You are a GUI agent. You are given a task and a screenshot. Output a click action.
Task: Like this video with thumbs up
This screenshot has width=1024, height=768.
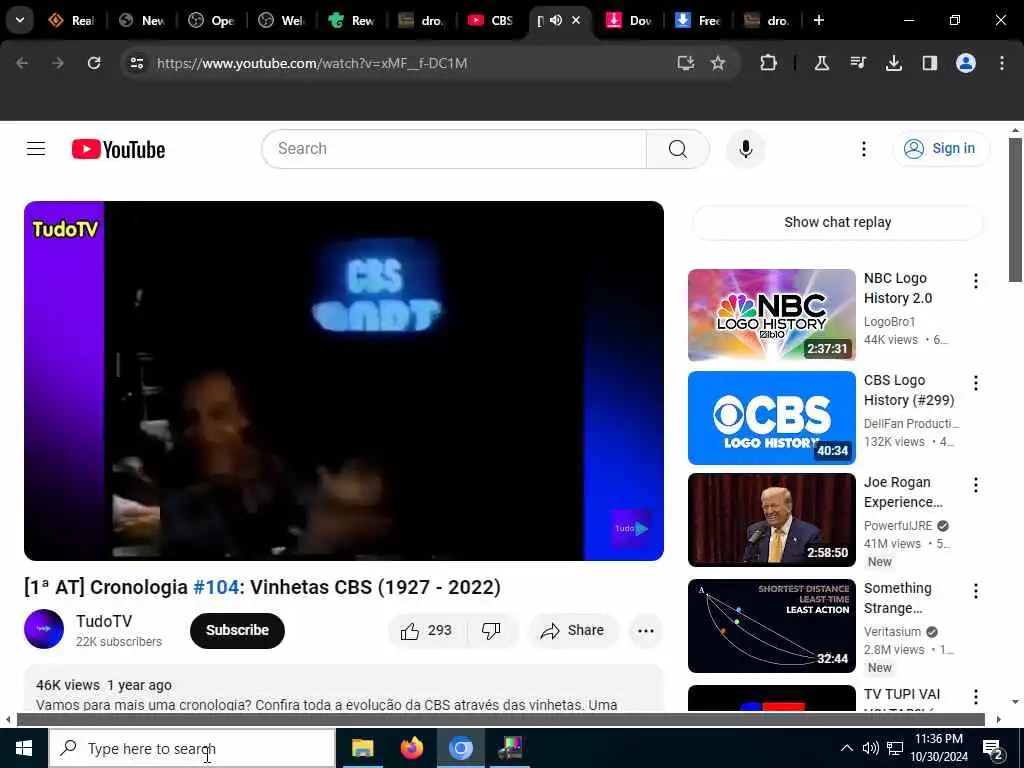click(427, 631)
